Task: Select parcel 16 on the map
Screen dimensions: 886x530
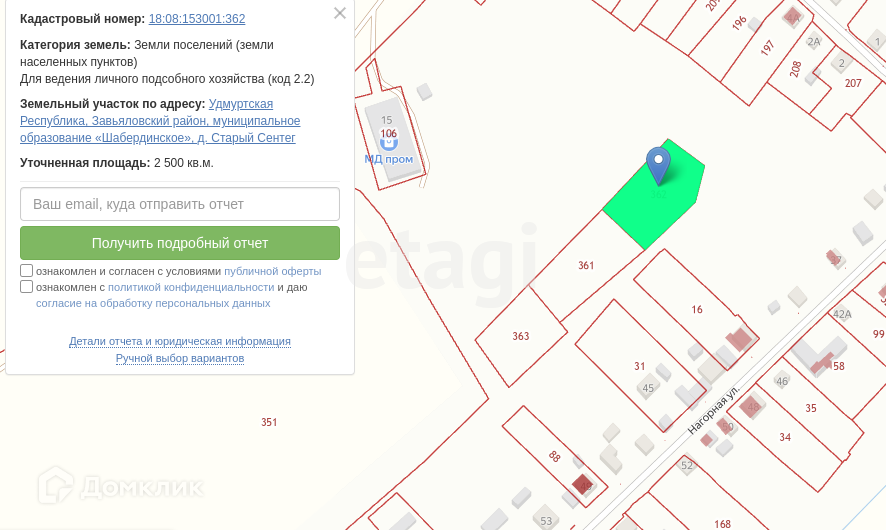Action: coord(697,310)
